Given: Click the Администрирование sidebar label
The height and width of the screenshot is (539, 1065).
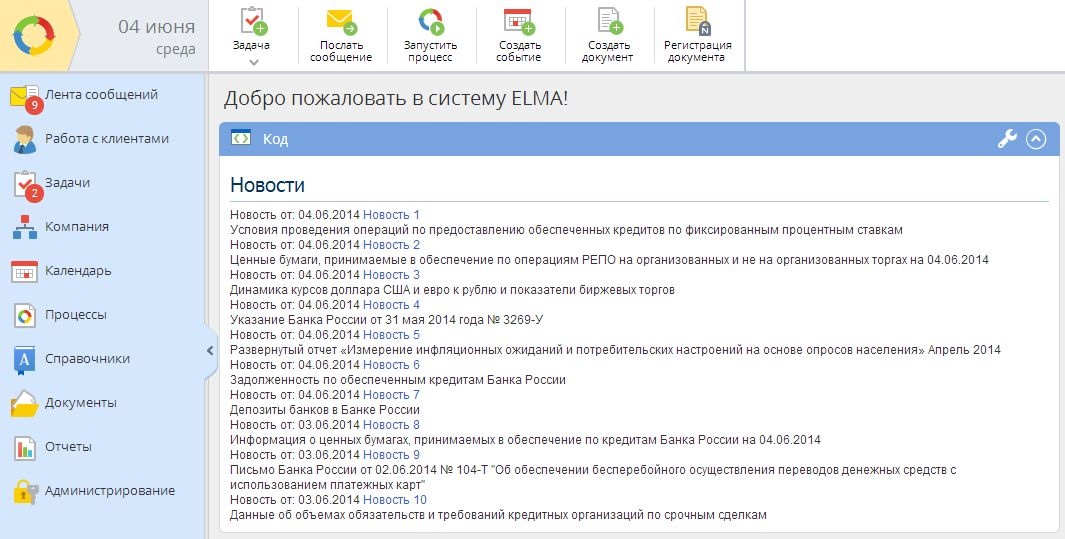Looking at the screenshot, I should tap(110, 491).
